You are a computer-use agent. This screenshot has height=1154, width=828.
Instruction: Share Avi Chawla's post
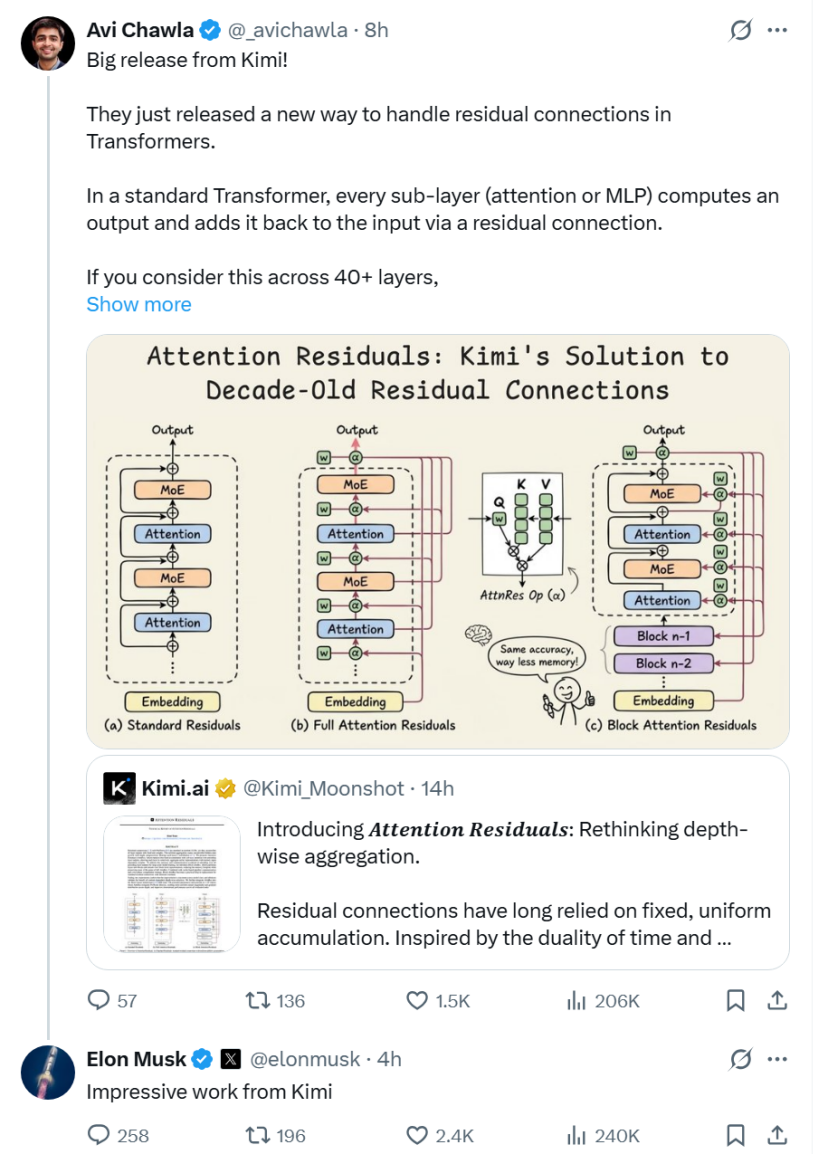point(776,1000)
